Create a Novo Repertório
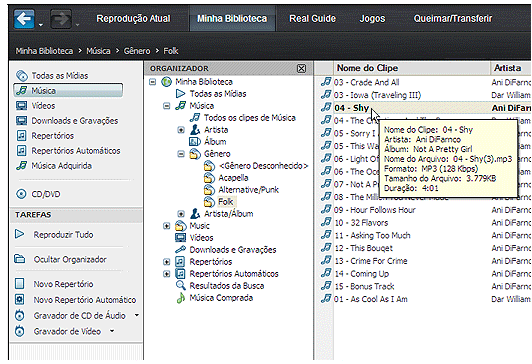Image resolution: width=532 pixels, height=364 pixels. tap(54, 284)
